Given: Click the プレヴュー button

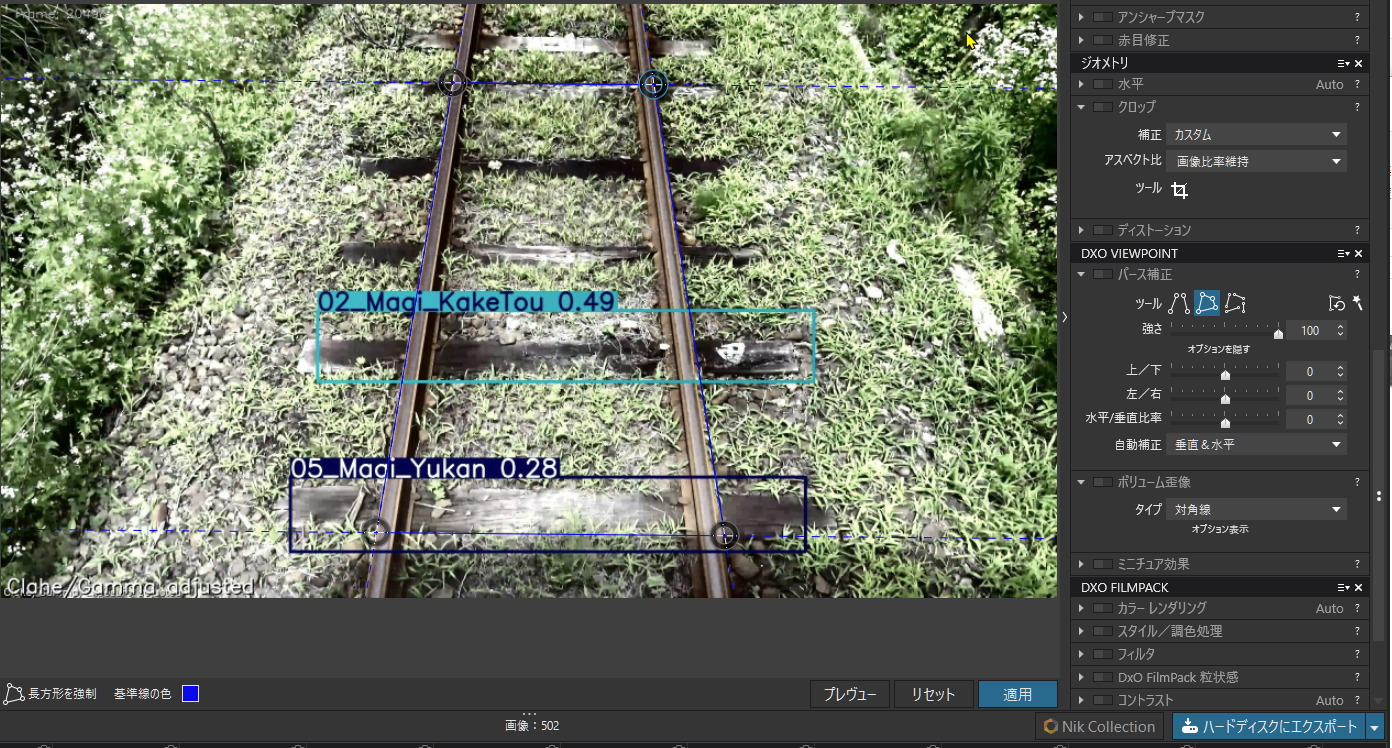Looking at the screenshot, I should click(849, 693).
